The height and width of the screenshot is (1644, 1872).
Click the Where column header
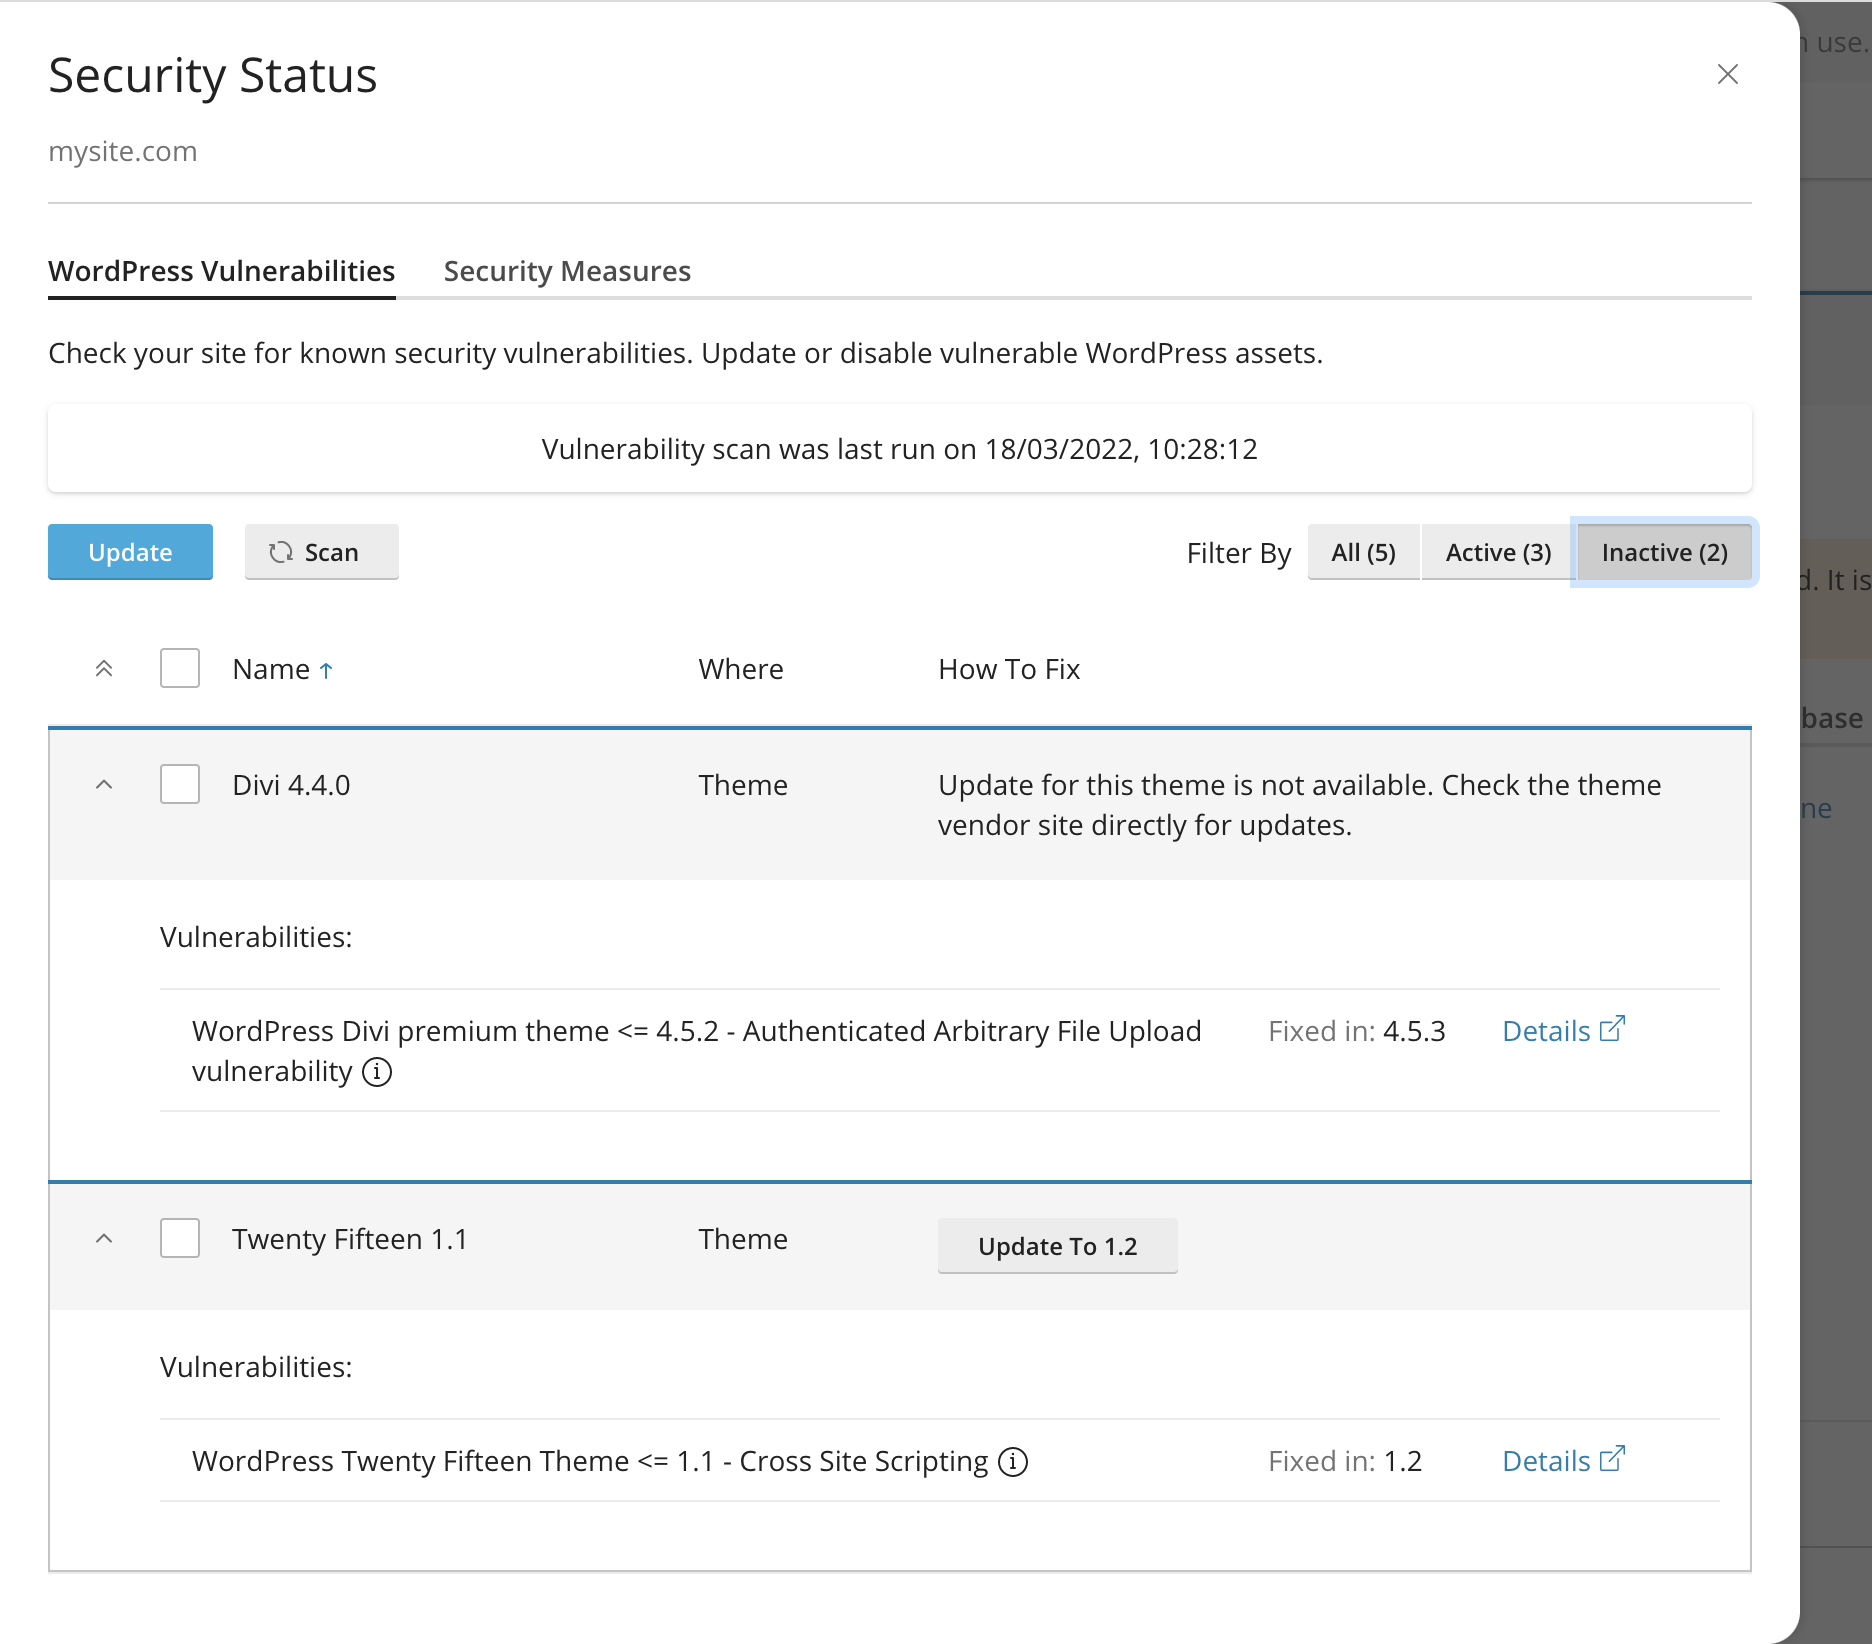(x=740, y=669)
